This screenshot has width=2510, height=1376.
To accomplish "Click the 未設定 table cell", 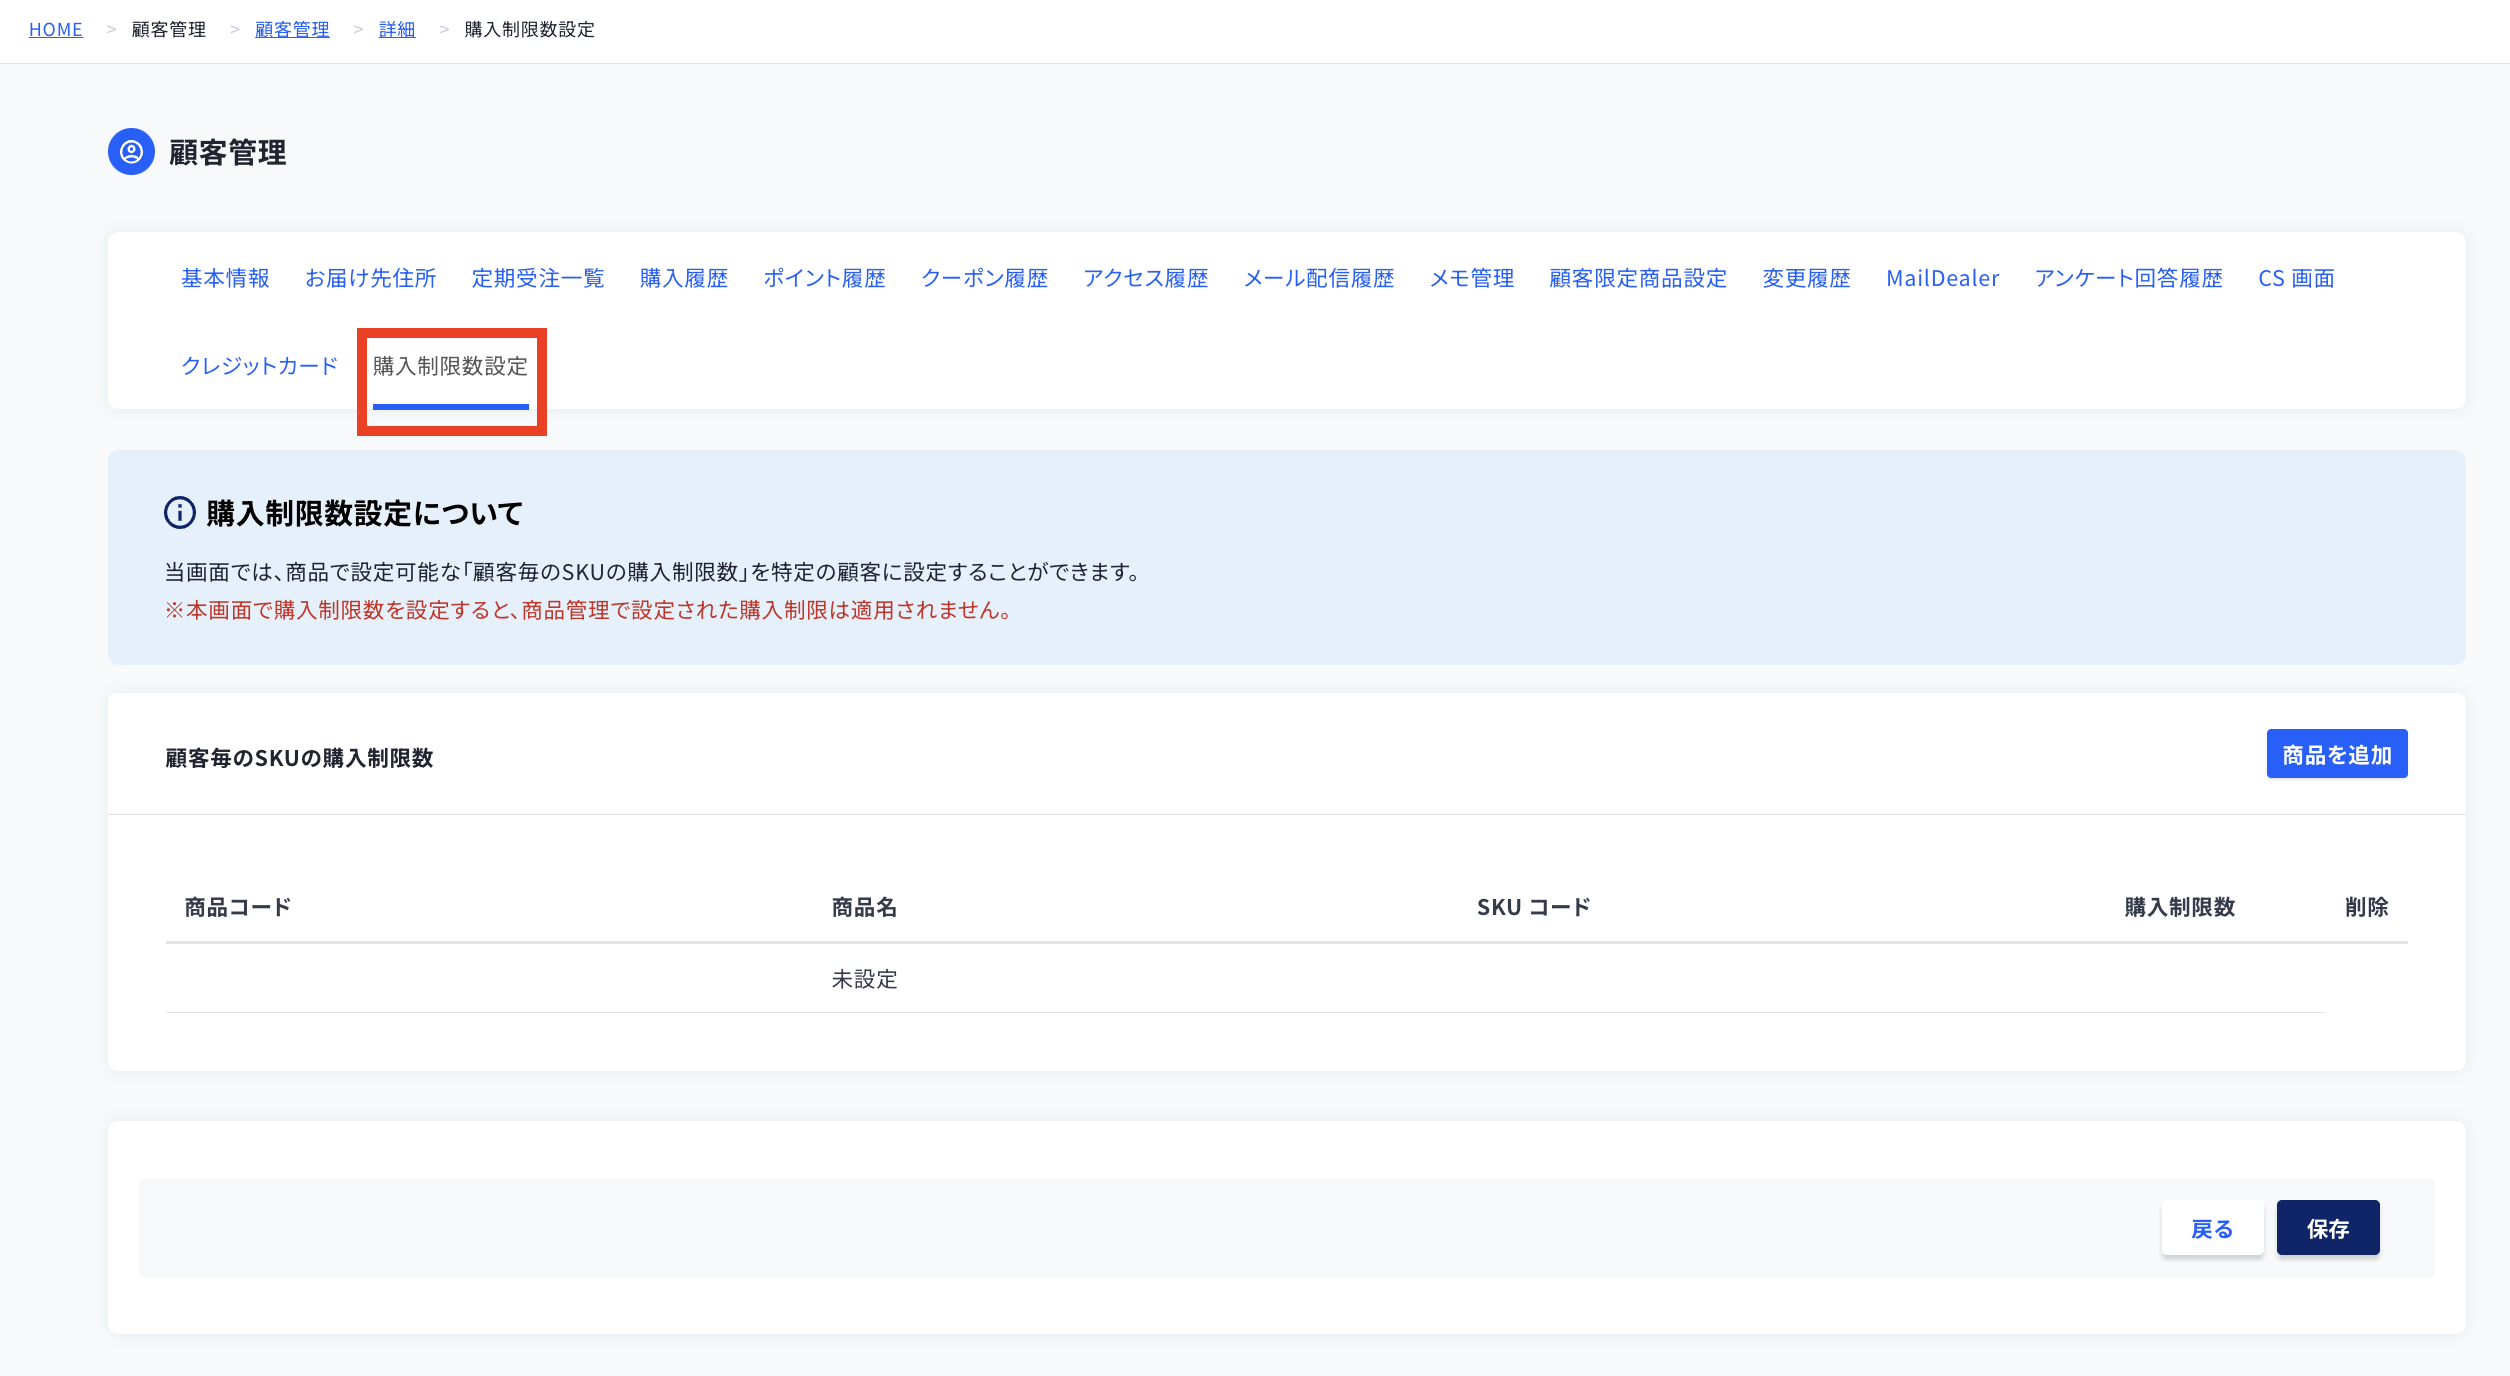I will tap(865, 979).
